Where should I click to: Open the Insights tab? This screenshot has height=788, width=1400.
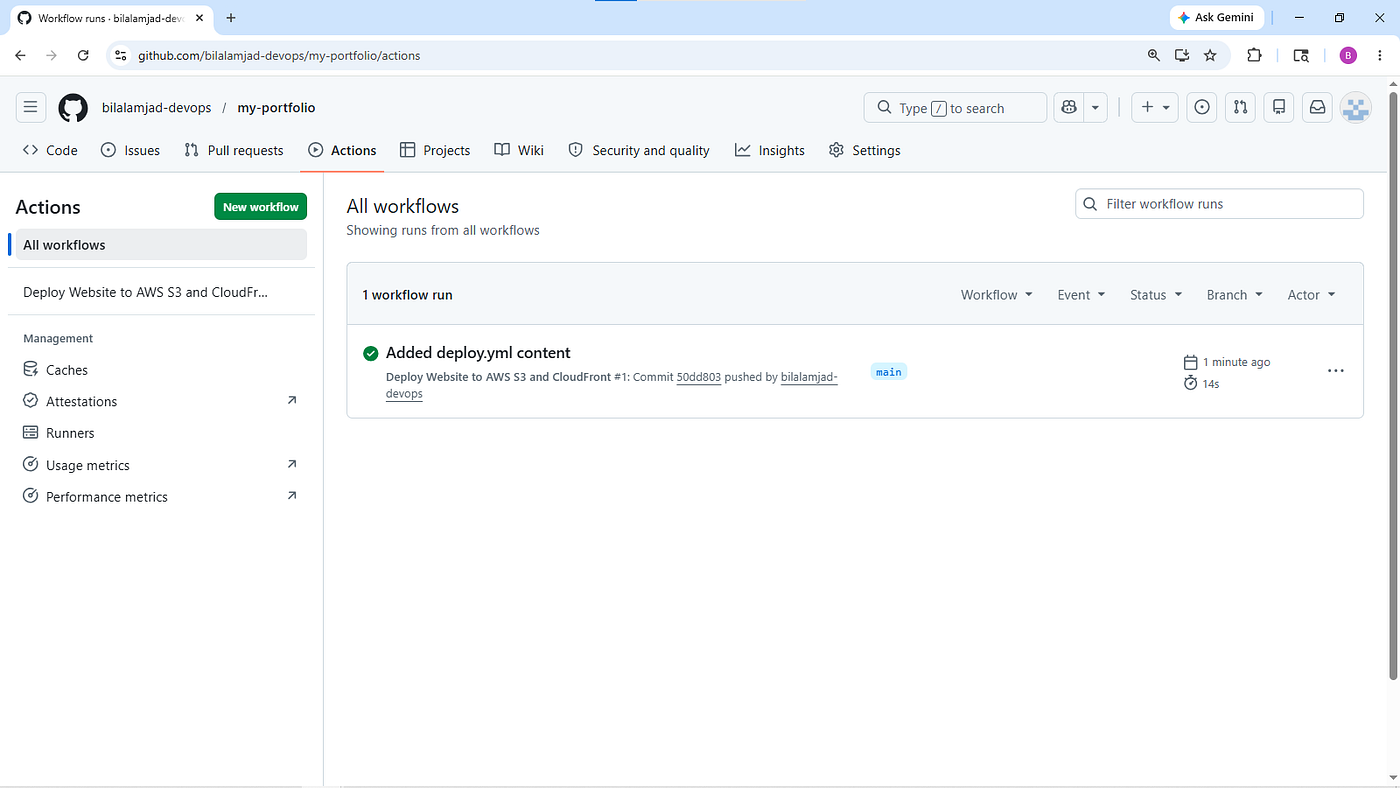(x=770, y=150)
